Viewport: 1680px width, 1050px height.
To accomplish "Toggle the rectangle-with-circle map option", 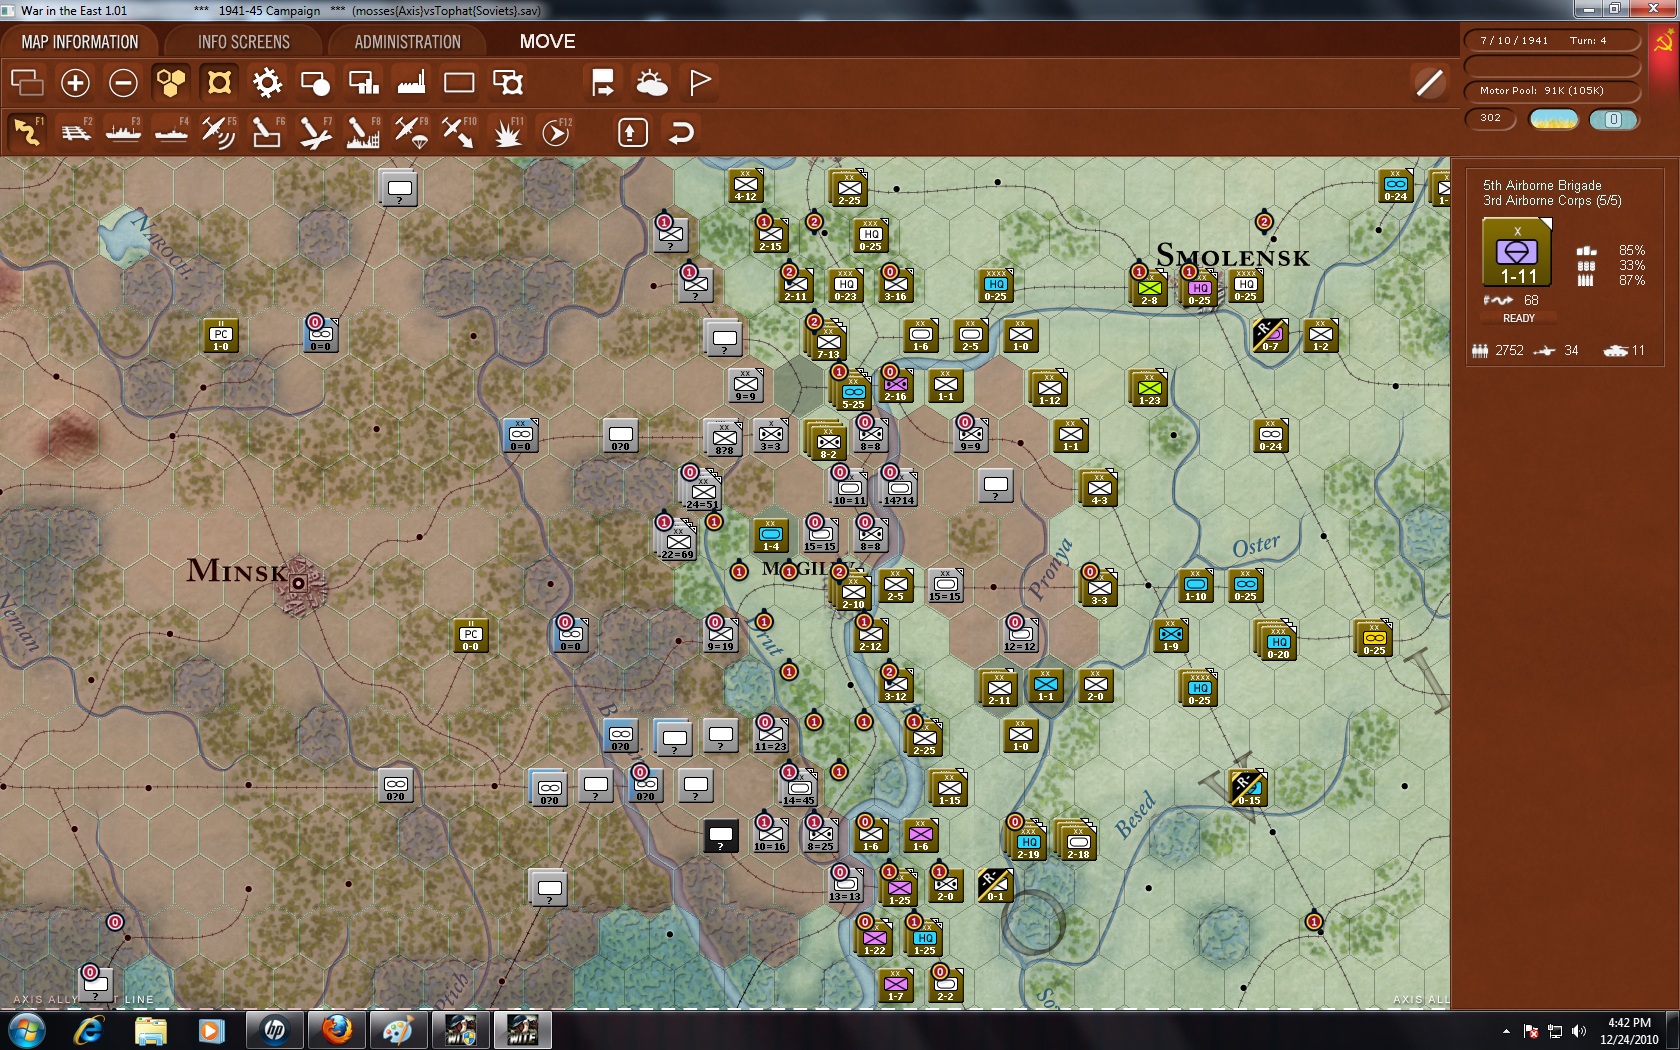I will tap(315, 83).
